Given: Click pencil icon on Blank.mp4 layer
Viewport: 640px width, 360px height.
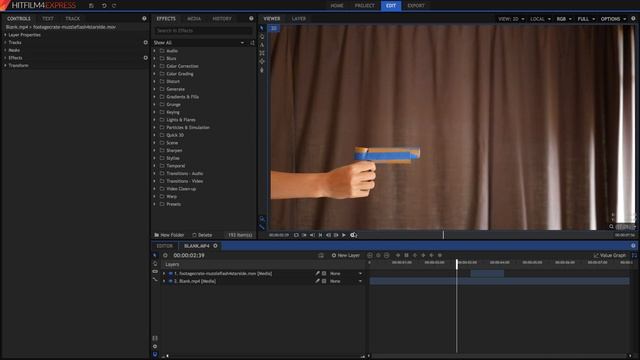Looking at the screenshot, I should click(317, 281).
